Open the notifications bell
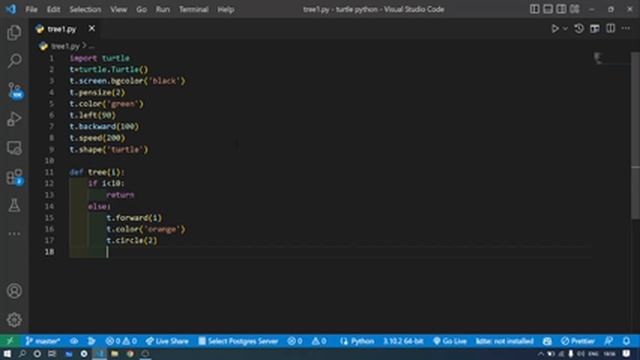The height and width of the screenshot is (360, 640). coord(626,341)
